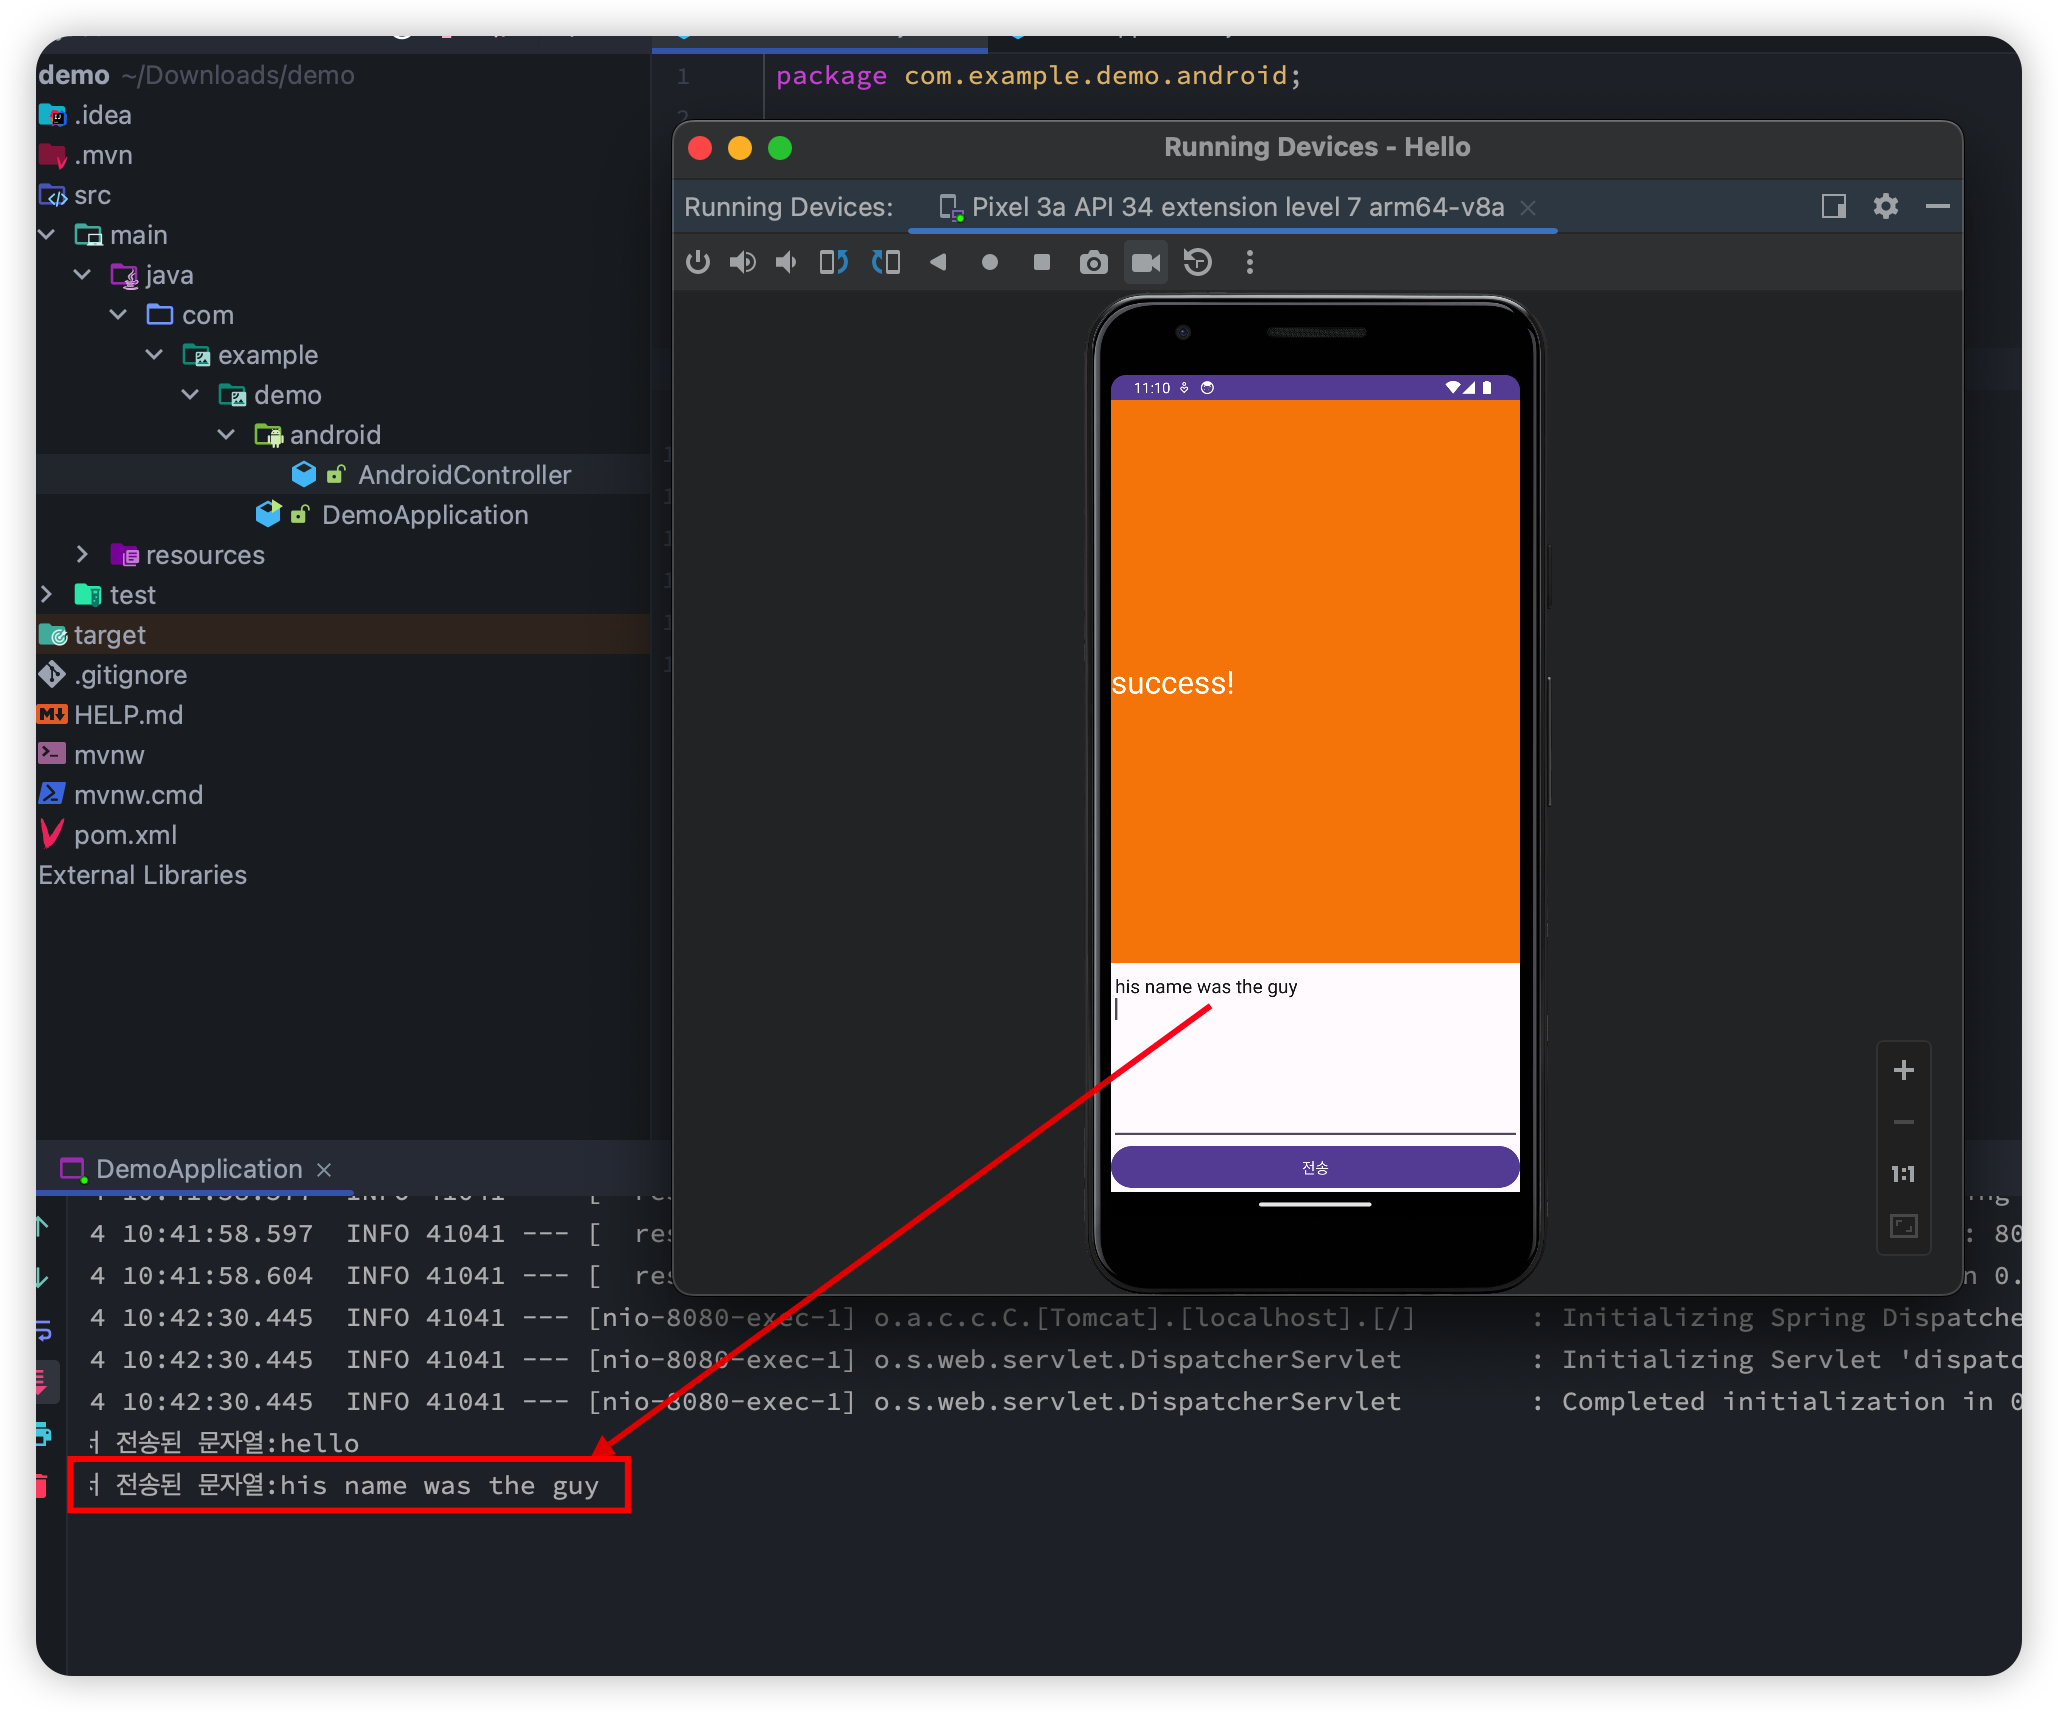The height and width of the screenshot is (1712, 2058).
Task: Expand the resources folder
Action: [82, 555]
